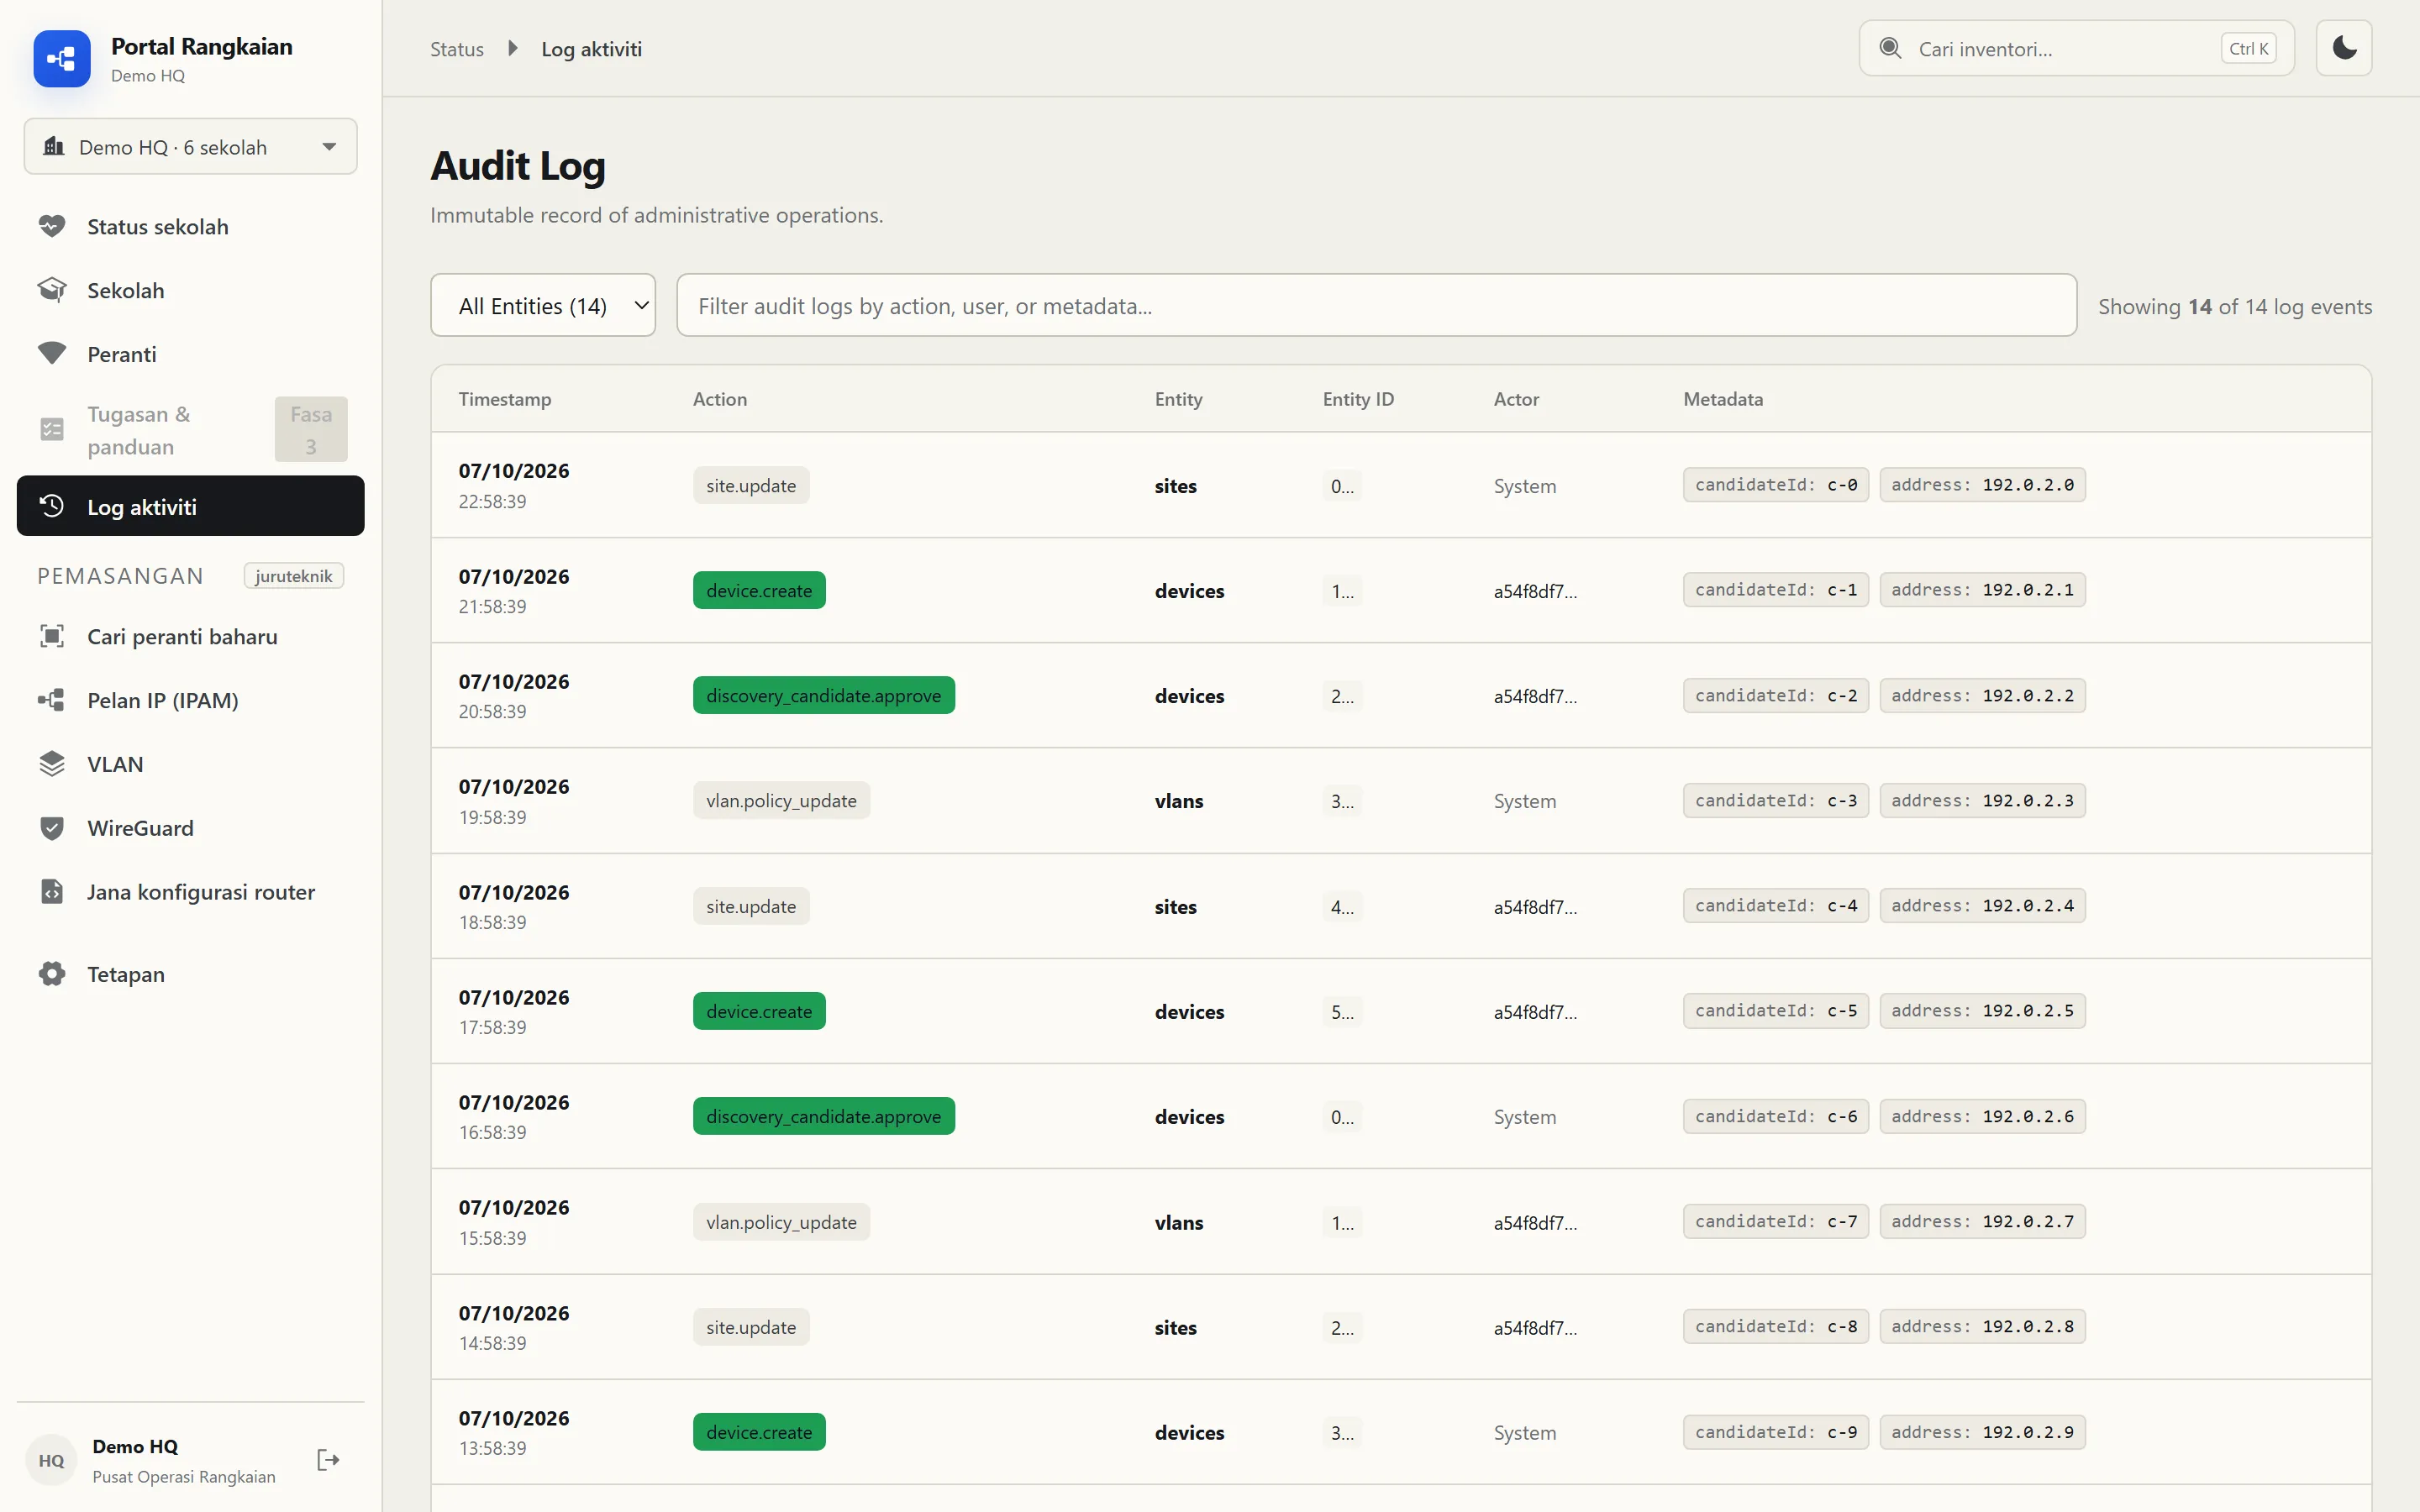The image size is (2420, 1512).
Task: Click vlan.policy_update tag in 19:58:39 row
Action: [x=781, y=801]
